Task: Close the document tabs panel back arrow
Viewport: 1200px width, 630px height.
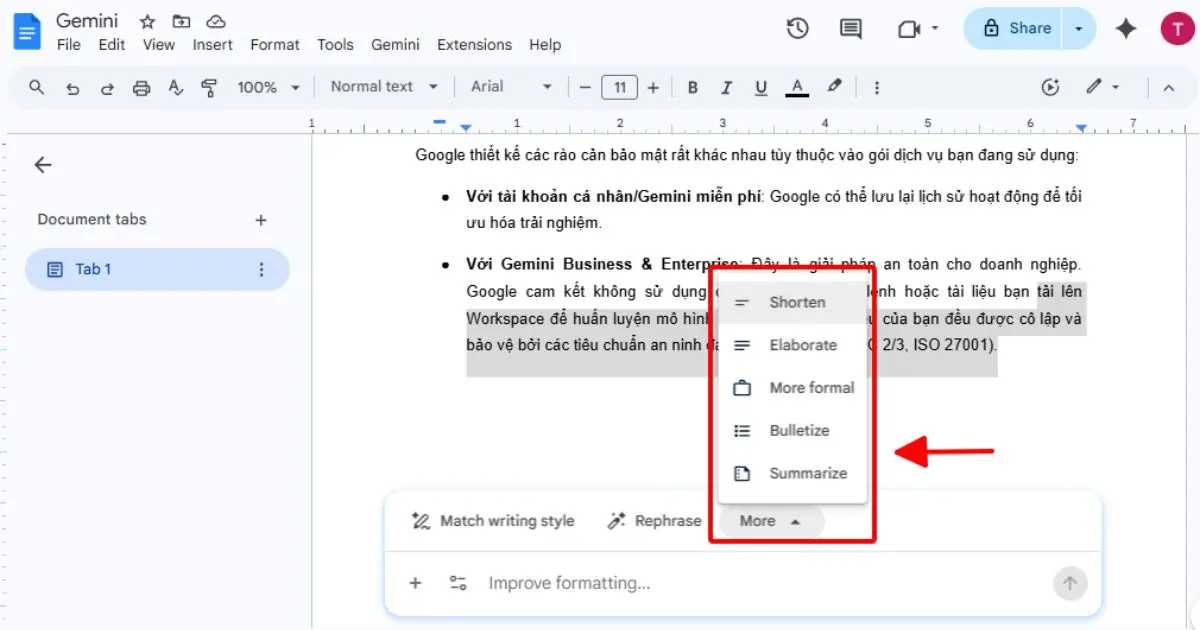Action: 43,165
